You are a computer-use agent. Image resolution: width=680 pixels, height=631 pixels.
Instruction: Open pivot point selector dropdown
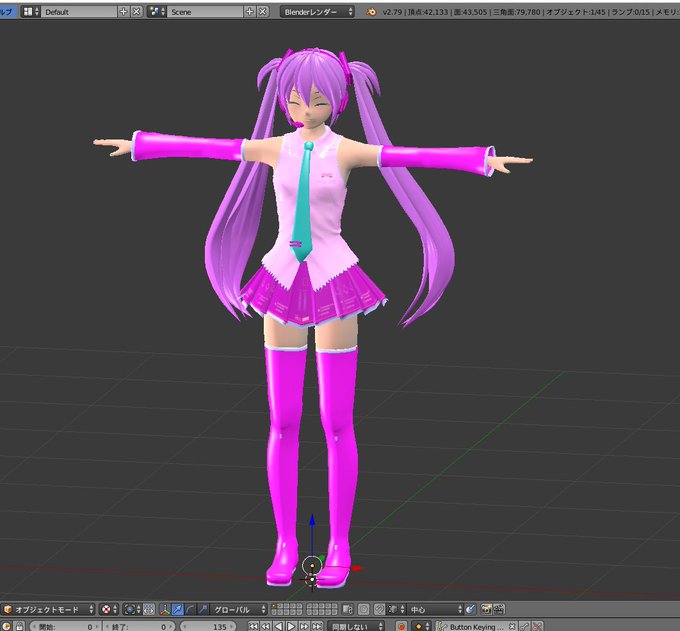click(132, 609)
